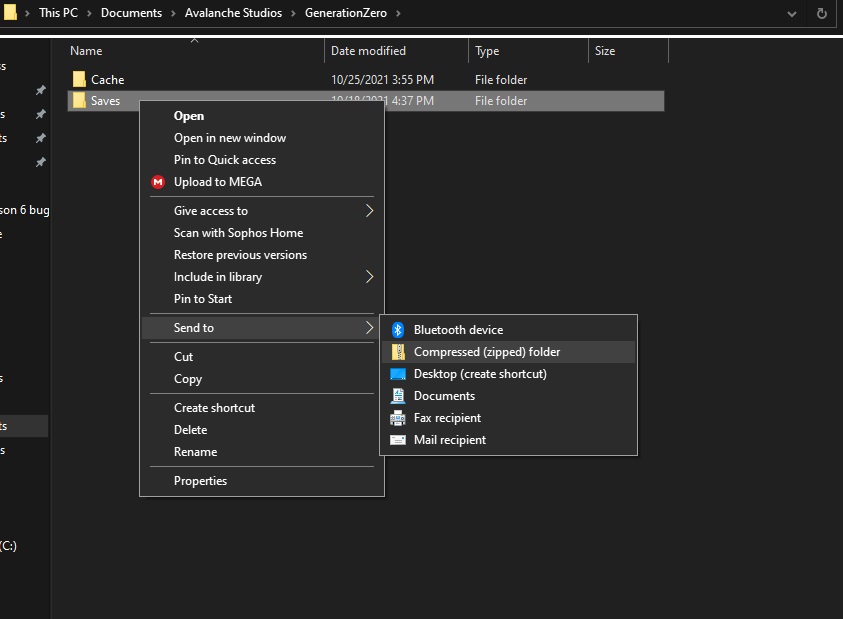Expand the chevron after GenerationZero
This screenshot has height=619, width=843.
(x=398, y=13)
